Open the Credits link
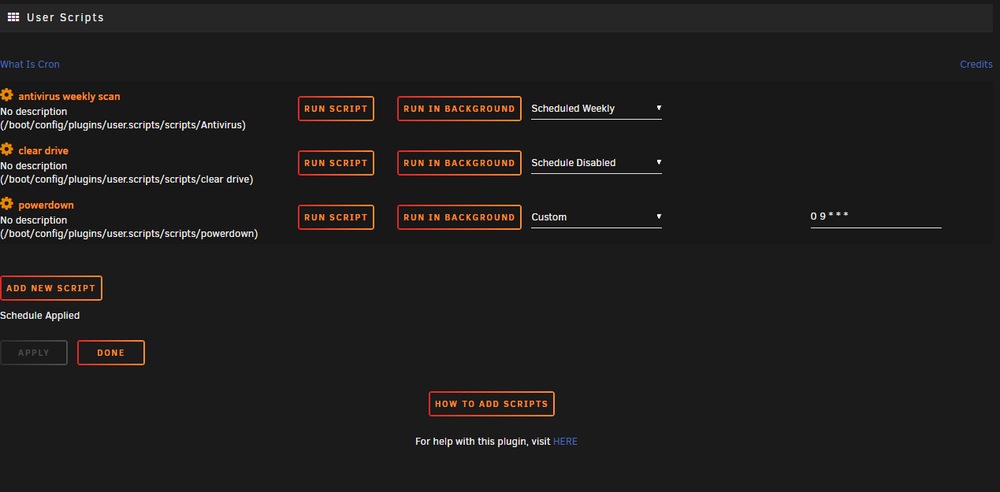This screenshot has height=492, width=1000. (976, 64)
